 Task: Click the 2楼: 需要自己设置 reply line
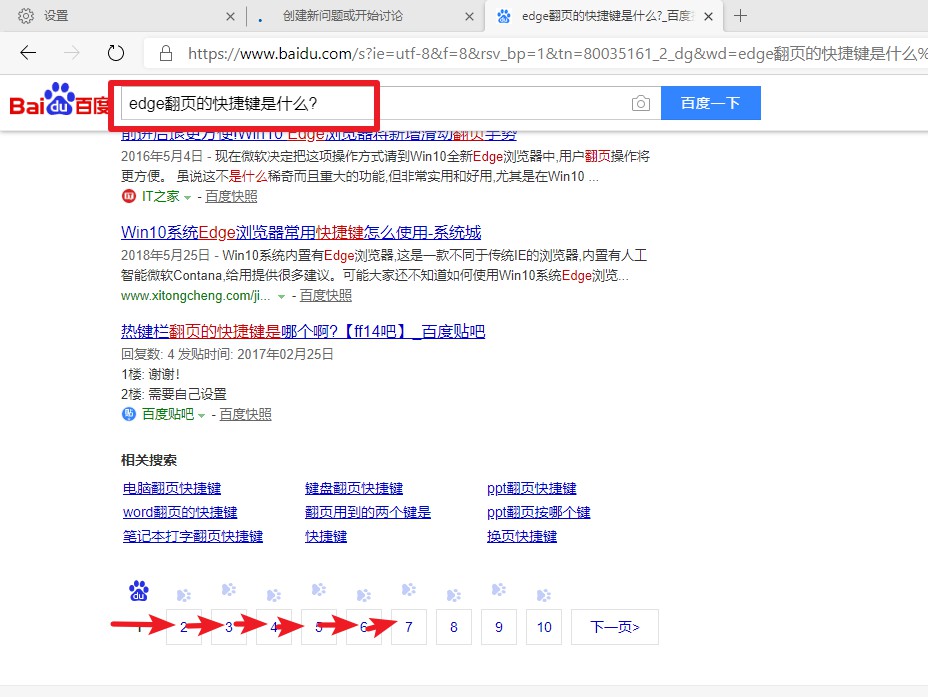tap(173, 394)
